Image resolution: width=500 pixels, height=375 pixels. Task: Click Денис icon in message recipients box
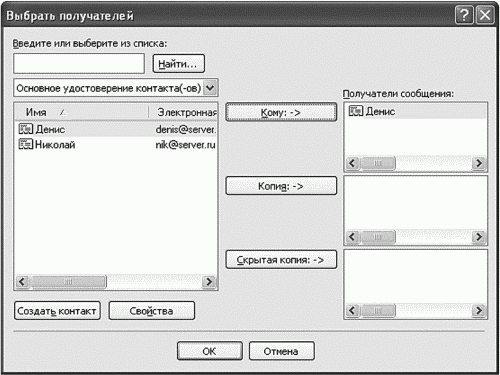355,111
